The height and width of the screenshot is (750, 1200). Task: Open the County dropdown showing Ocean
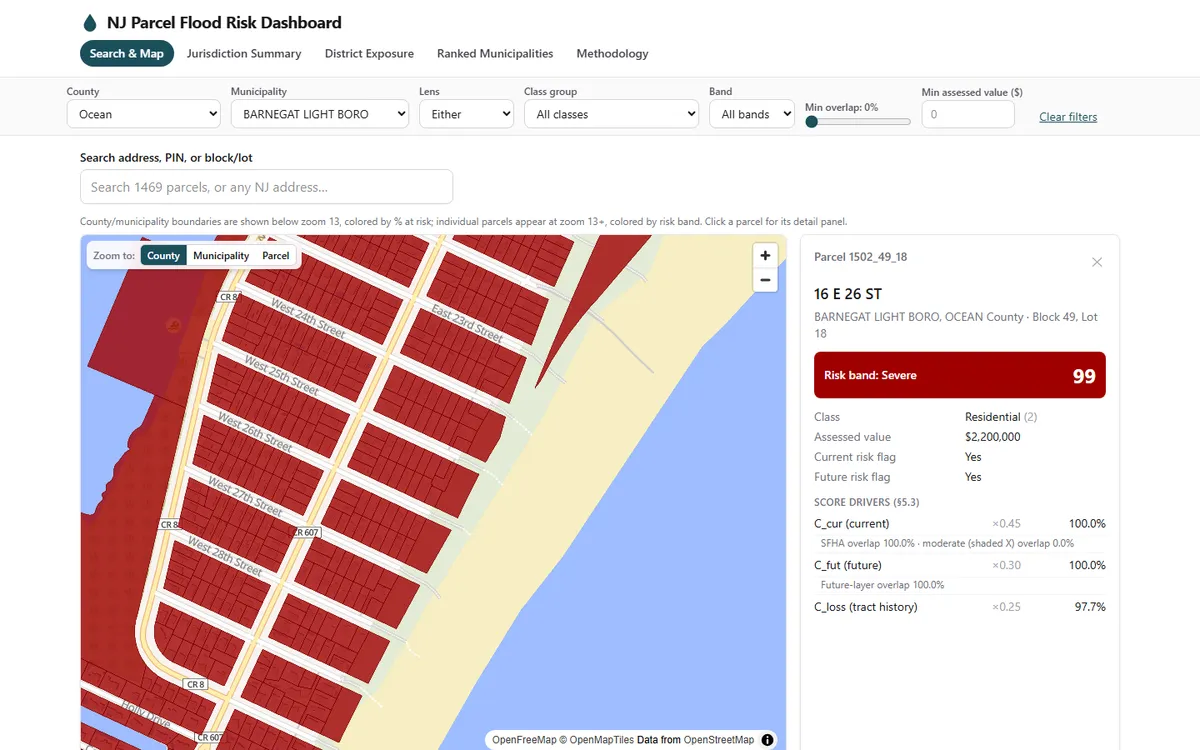144,114
